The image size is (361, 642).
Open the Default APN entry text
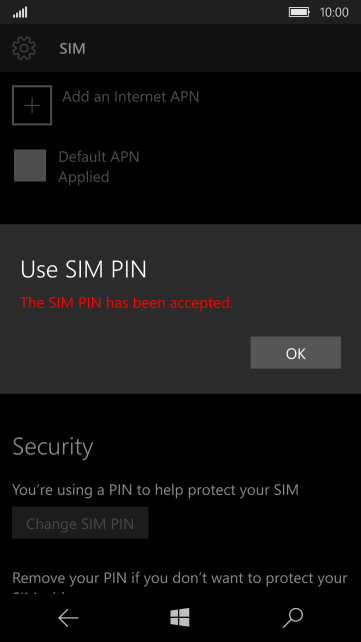coord(99,156)
